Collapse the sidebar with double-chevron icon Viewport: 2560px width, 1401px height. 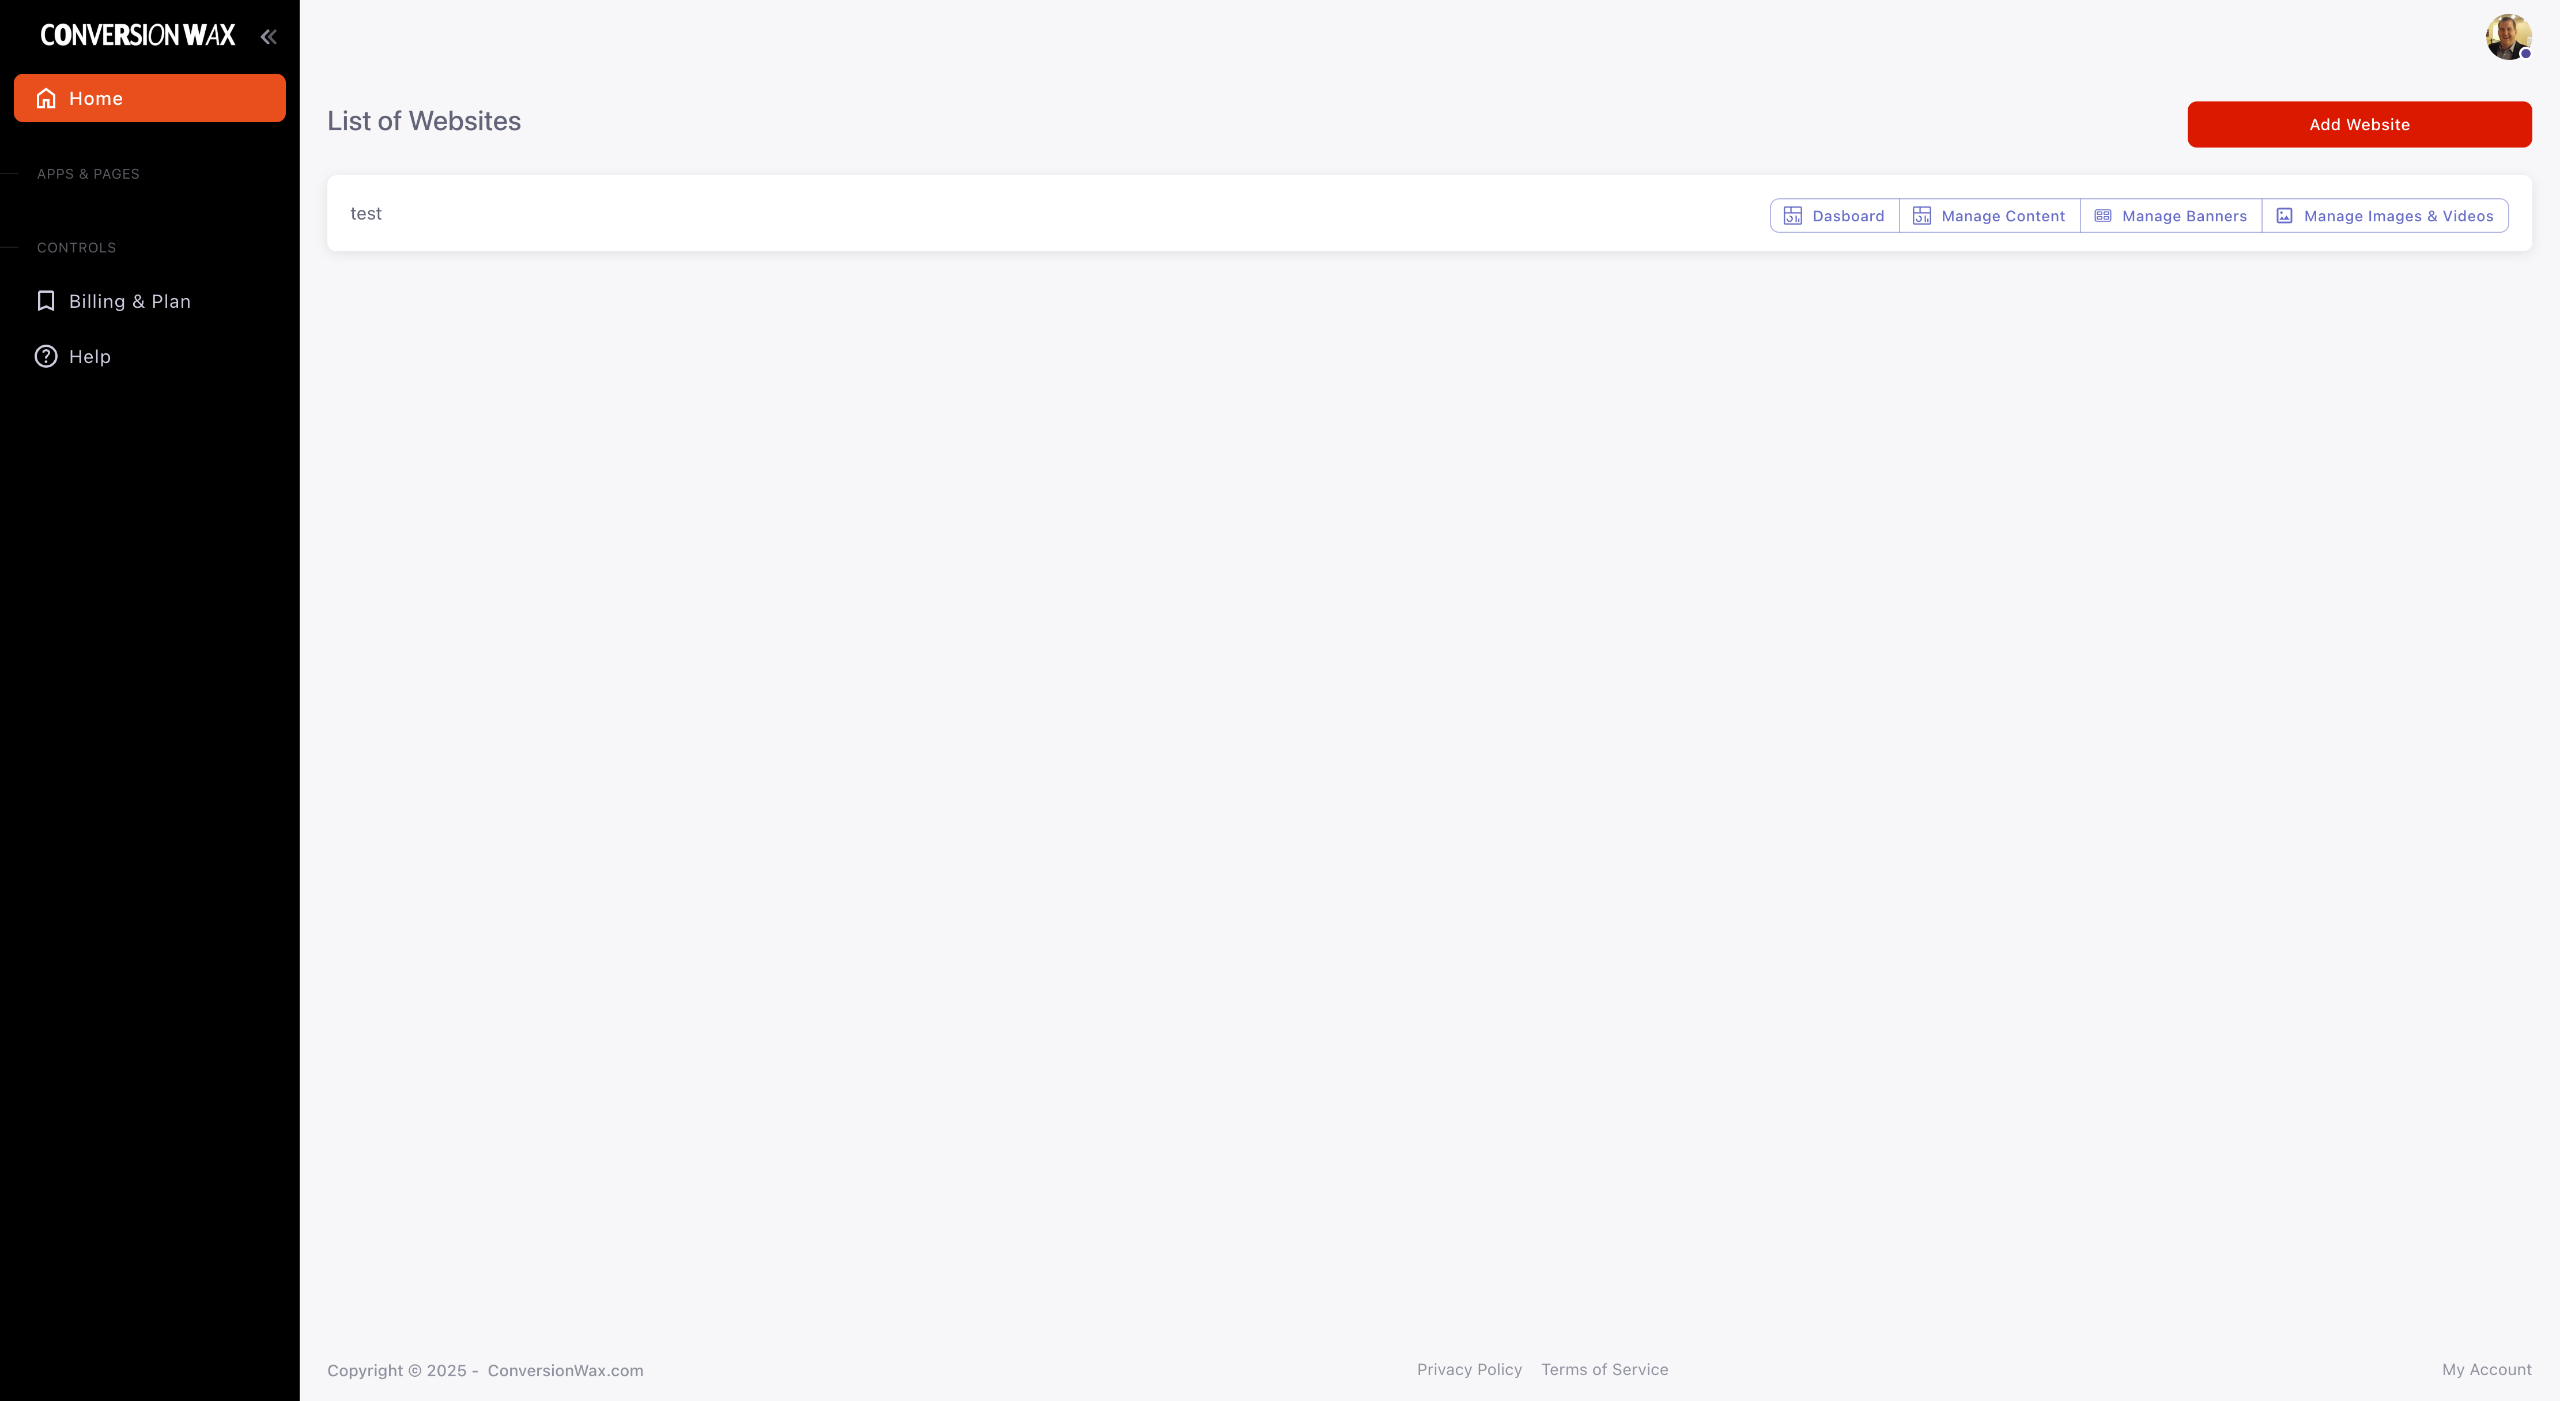pos(268,37)
